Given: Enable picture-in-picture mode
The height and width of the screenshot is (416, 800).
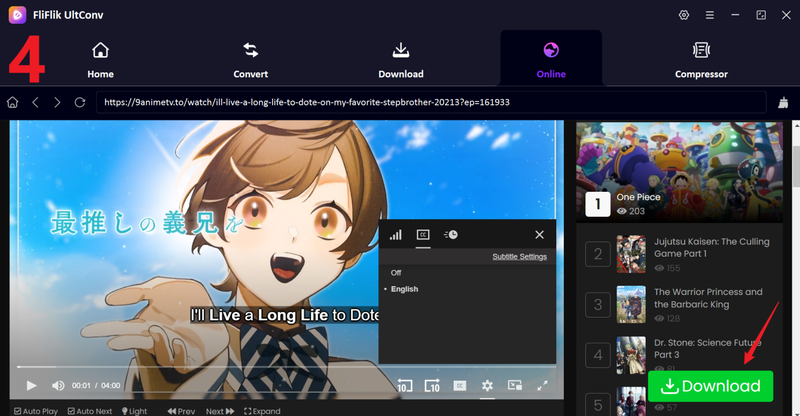Looking at the screenshot, I should click(x=515, y=385).
